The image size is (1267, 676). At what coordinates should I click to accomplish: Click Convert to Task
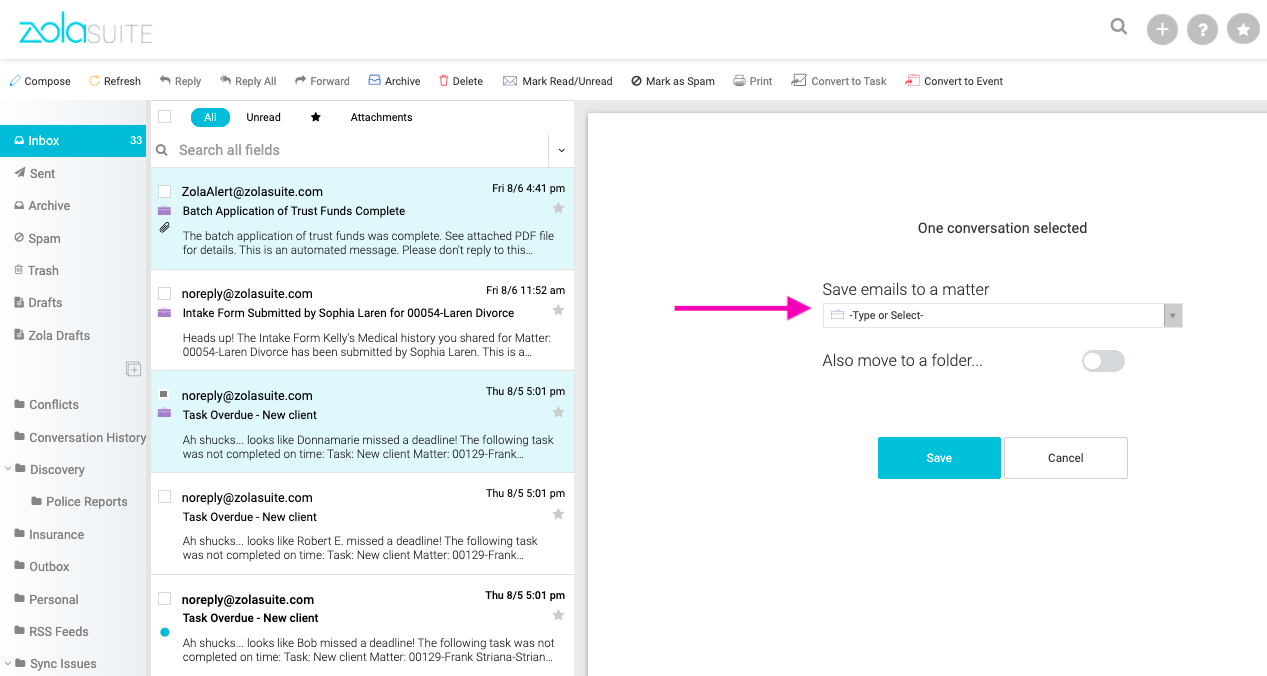point(839,81)
